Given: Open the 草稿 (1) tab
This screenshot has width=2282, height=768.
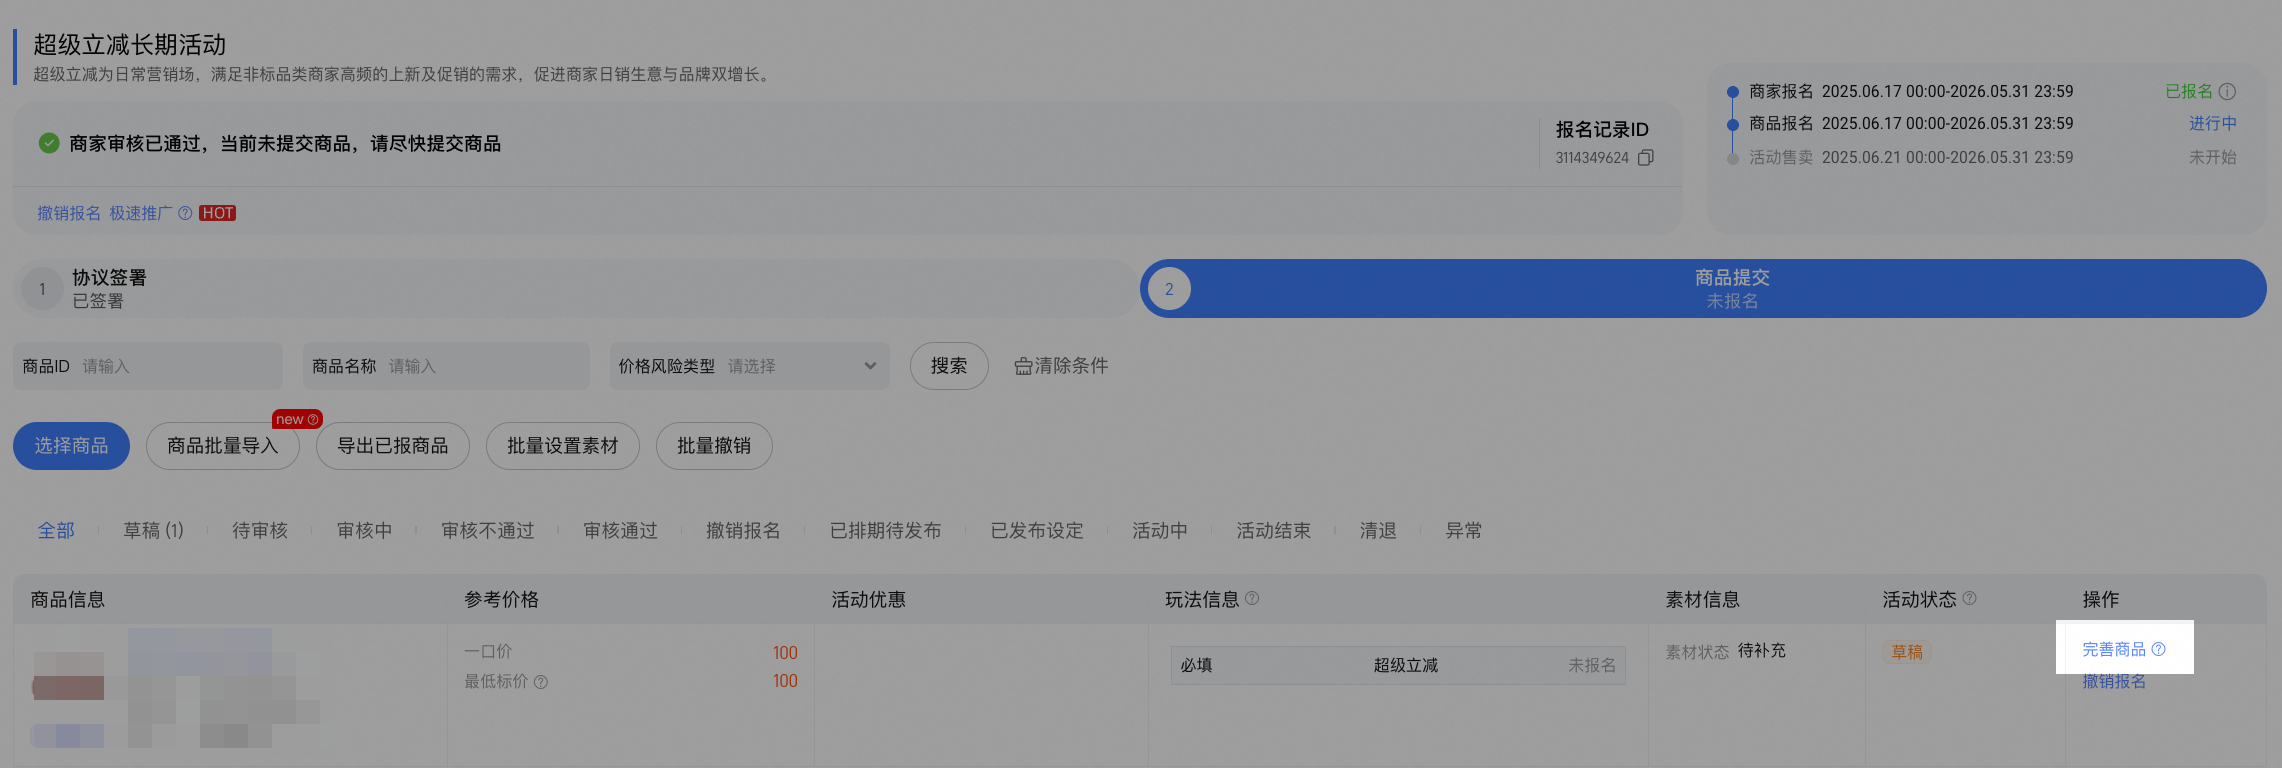Looking at the screenshot, I should (153, 530).
